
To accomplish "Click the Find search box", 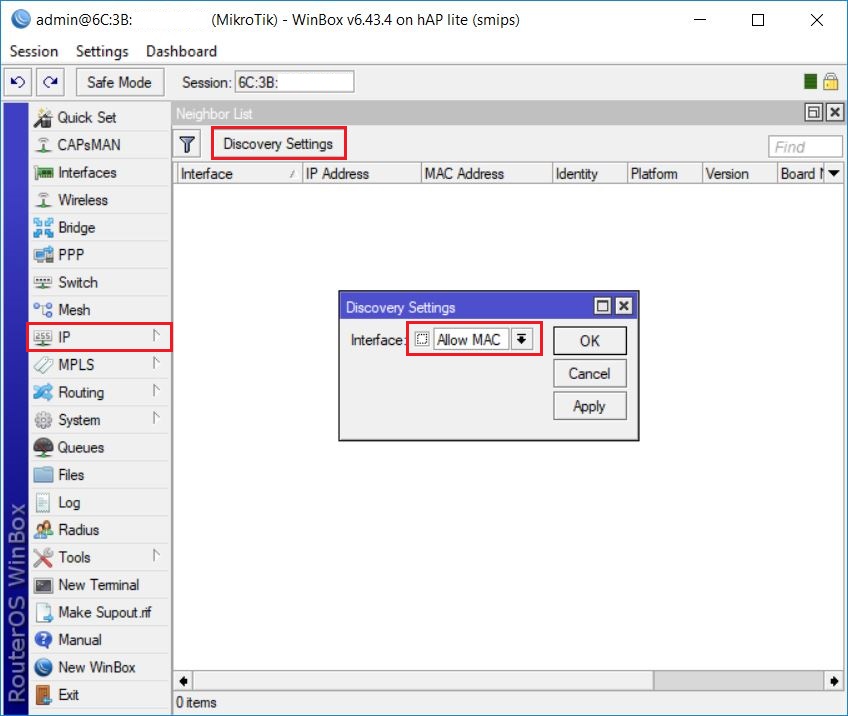I will point(805,147).
